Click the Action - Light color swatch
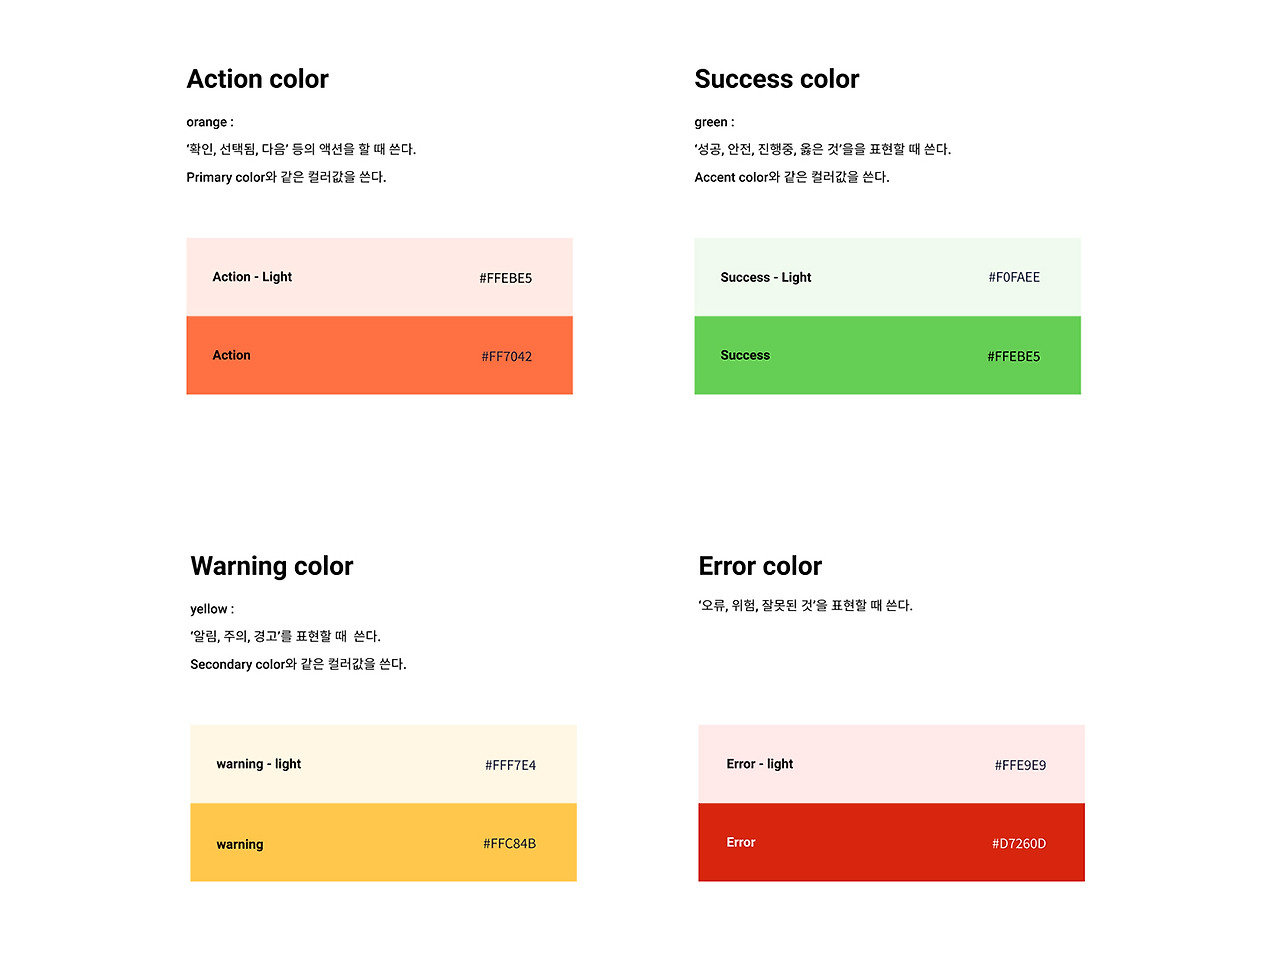The image size is (1280, 968). (x=379, y=277)
